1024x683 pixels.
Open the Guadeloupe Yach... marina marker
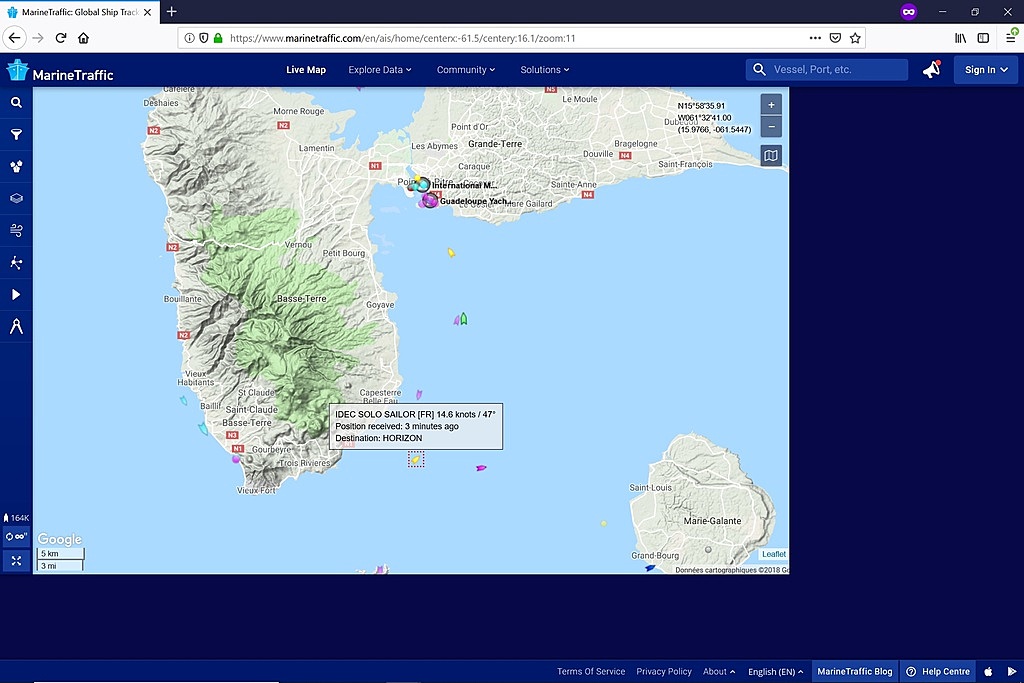pos(430,200)
